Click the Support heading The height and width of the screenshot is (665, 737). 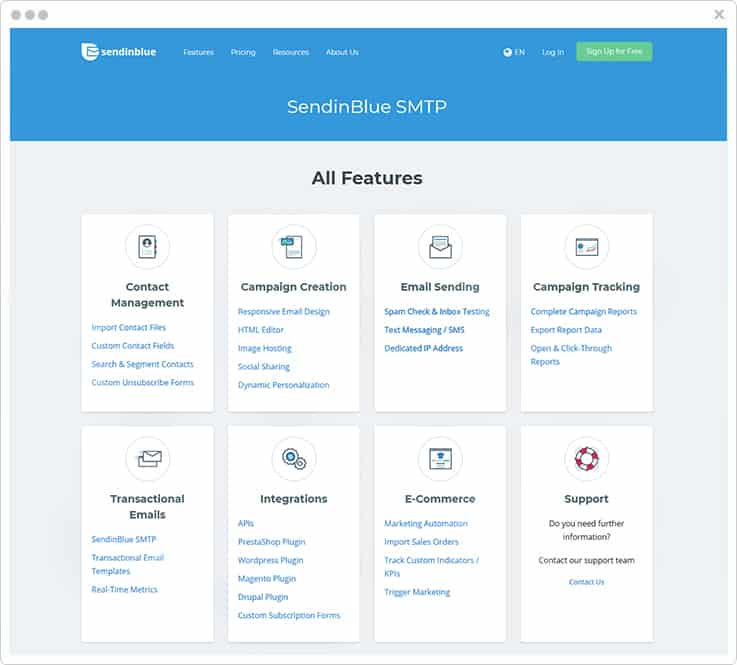pos(587,499)
